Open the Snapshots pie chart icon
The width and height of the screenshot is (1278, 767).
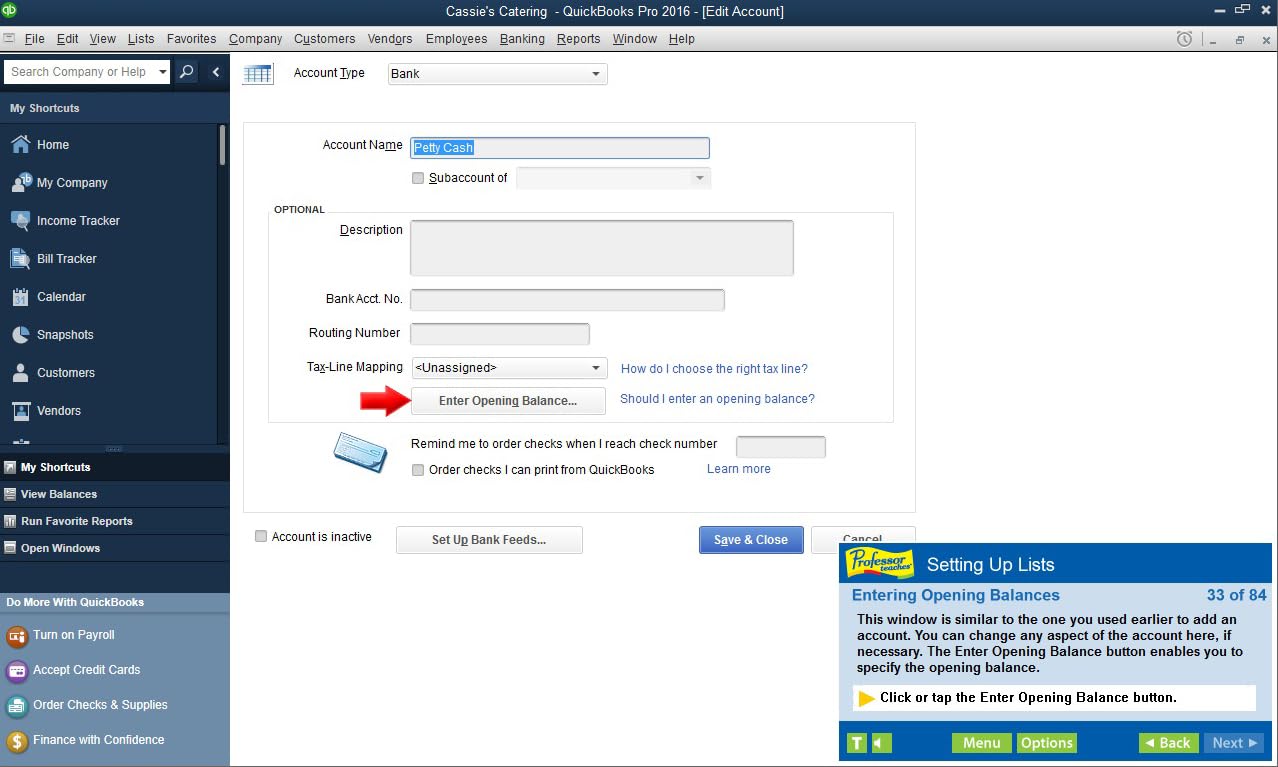pyautogui.click(x=20, y=335)
